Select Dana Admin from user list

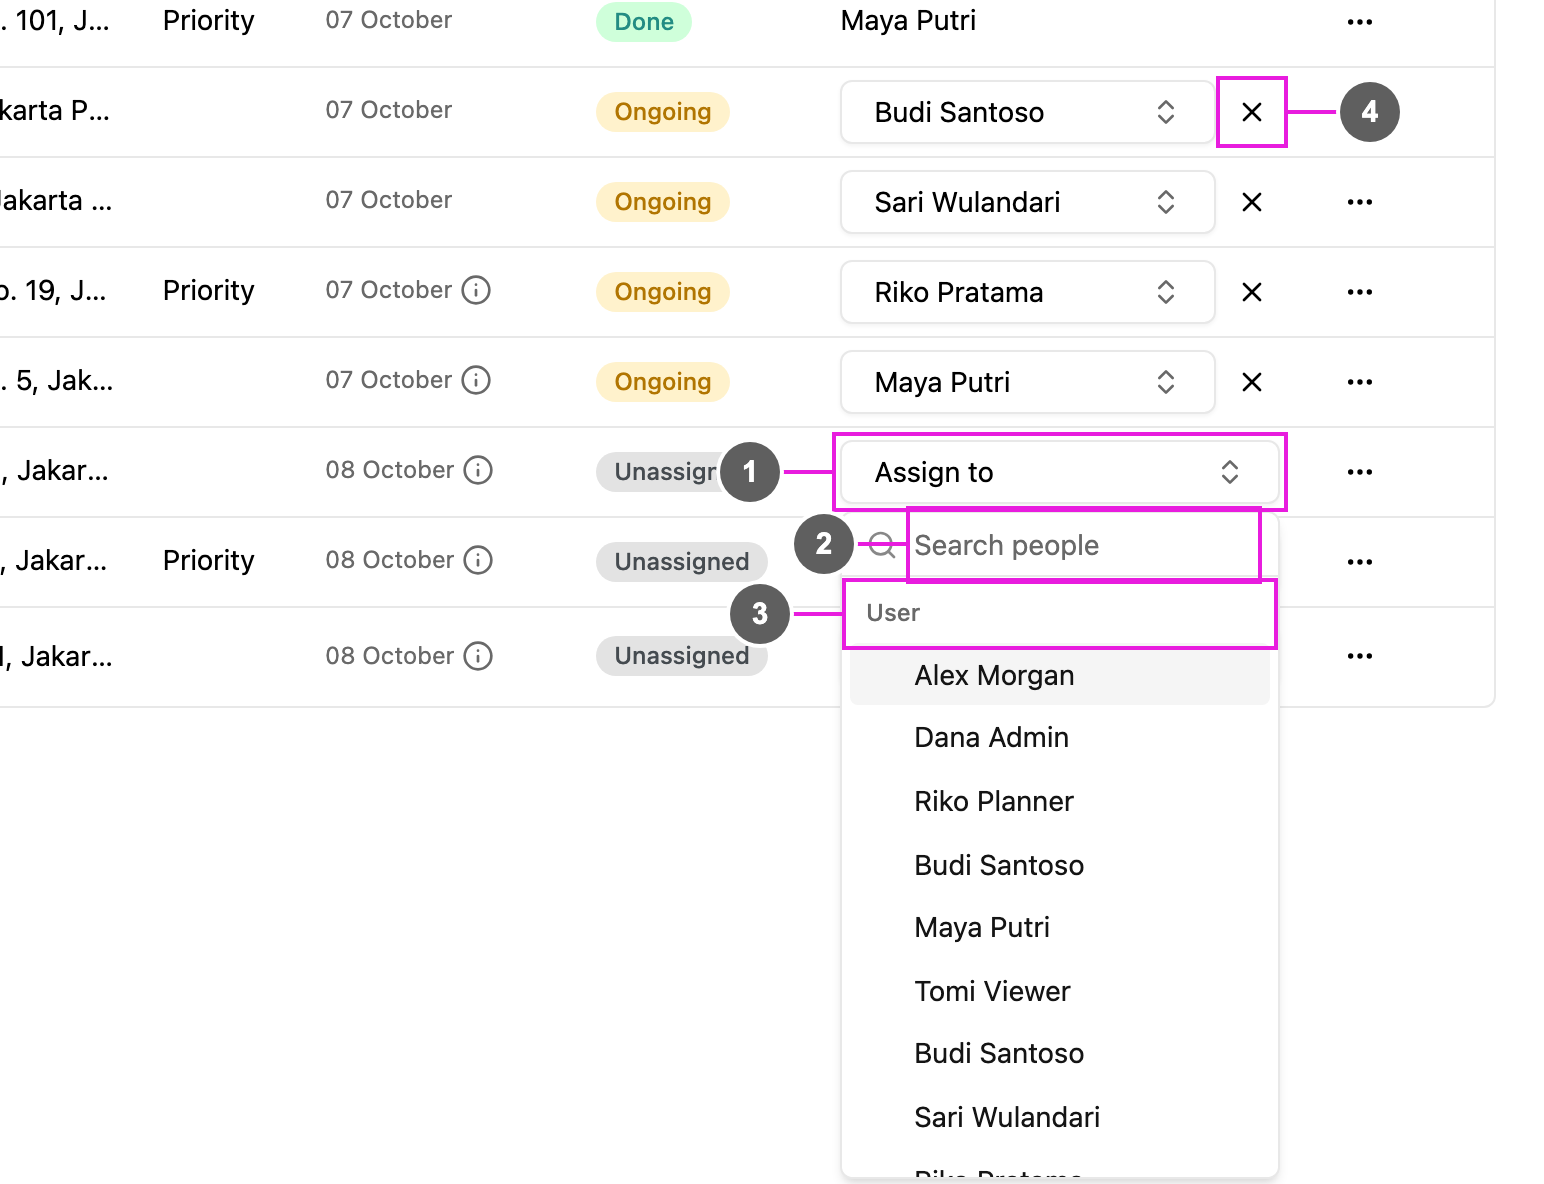(1059, 738)
